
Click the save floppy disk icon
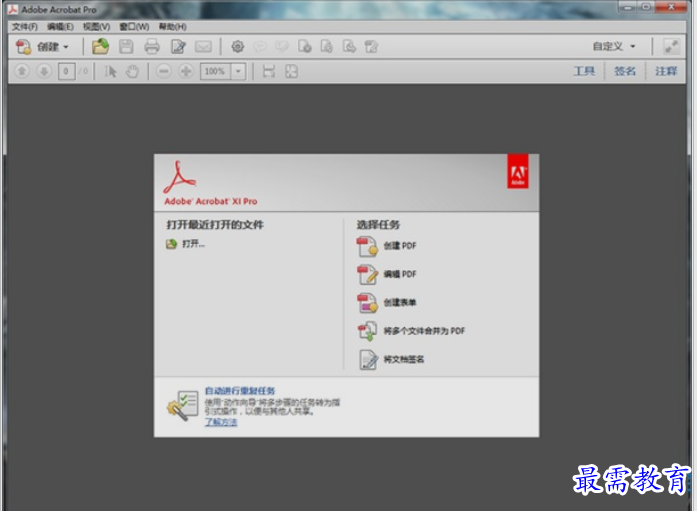click(126, 46)
